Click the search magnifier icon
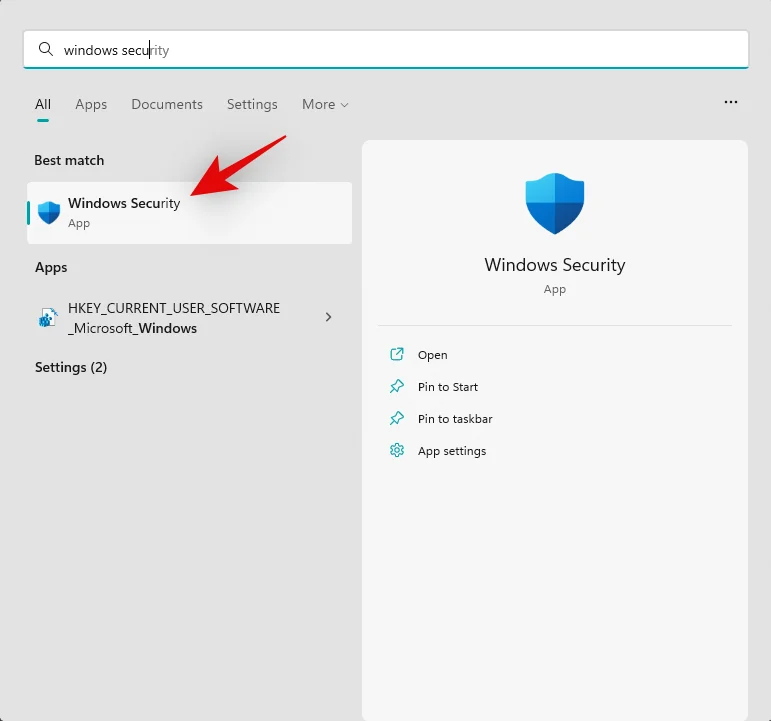The width and height of the screenshot is (771, 721). (46, 49)
